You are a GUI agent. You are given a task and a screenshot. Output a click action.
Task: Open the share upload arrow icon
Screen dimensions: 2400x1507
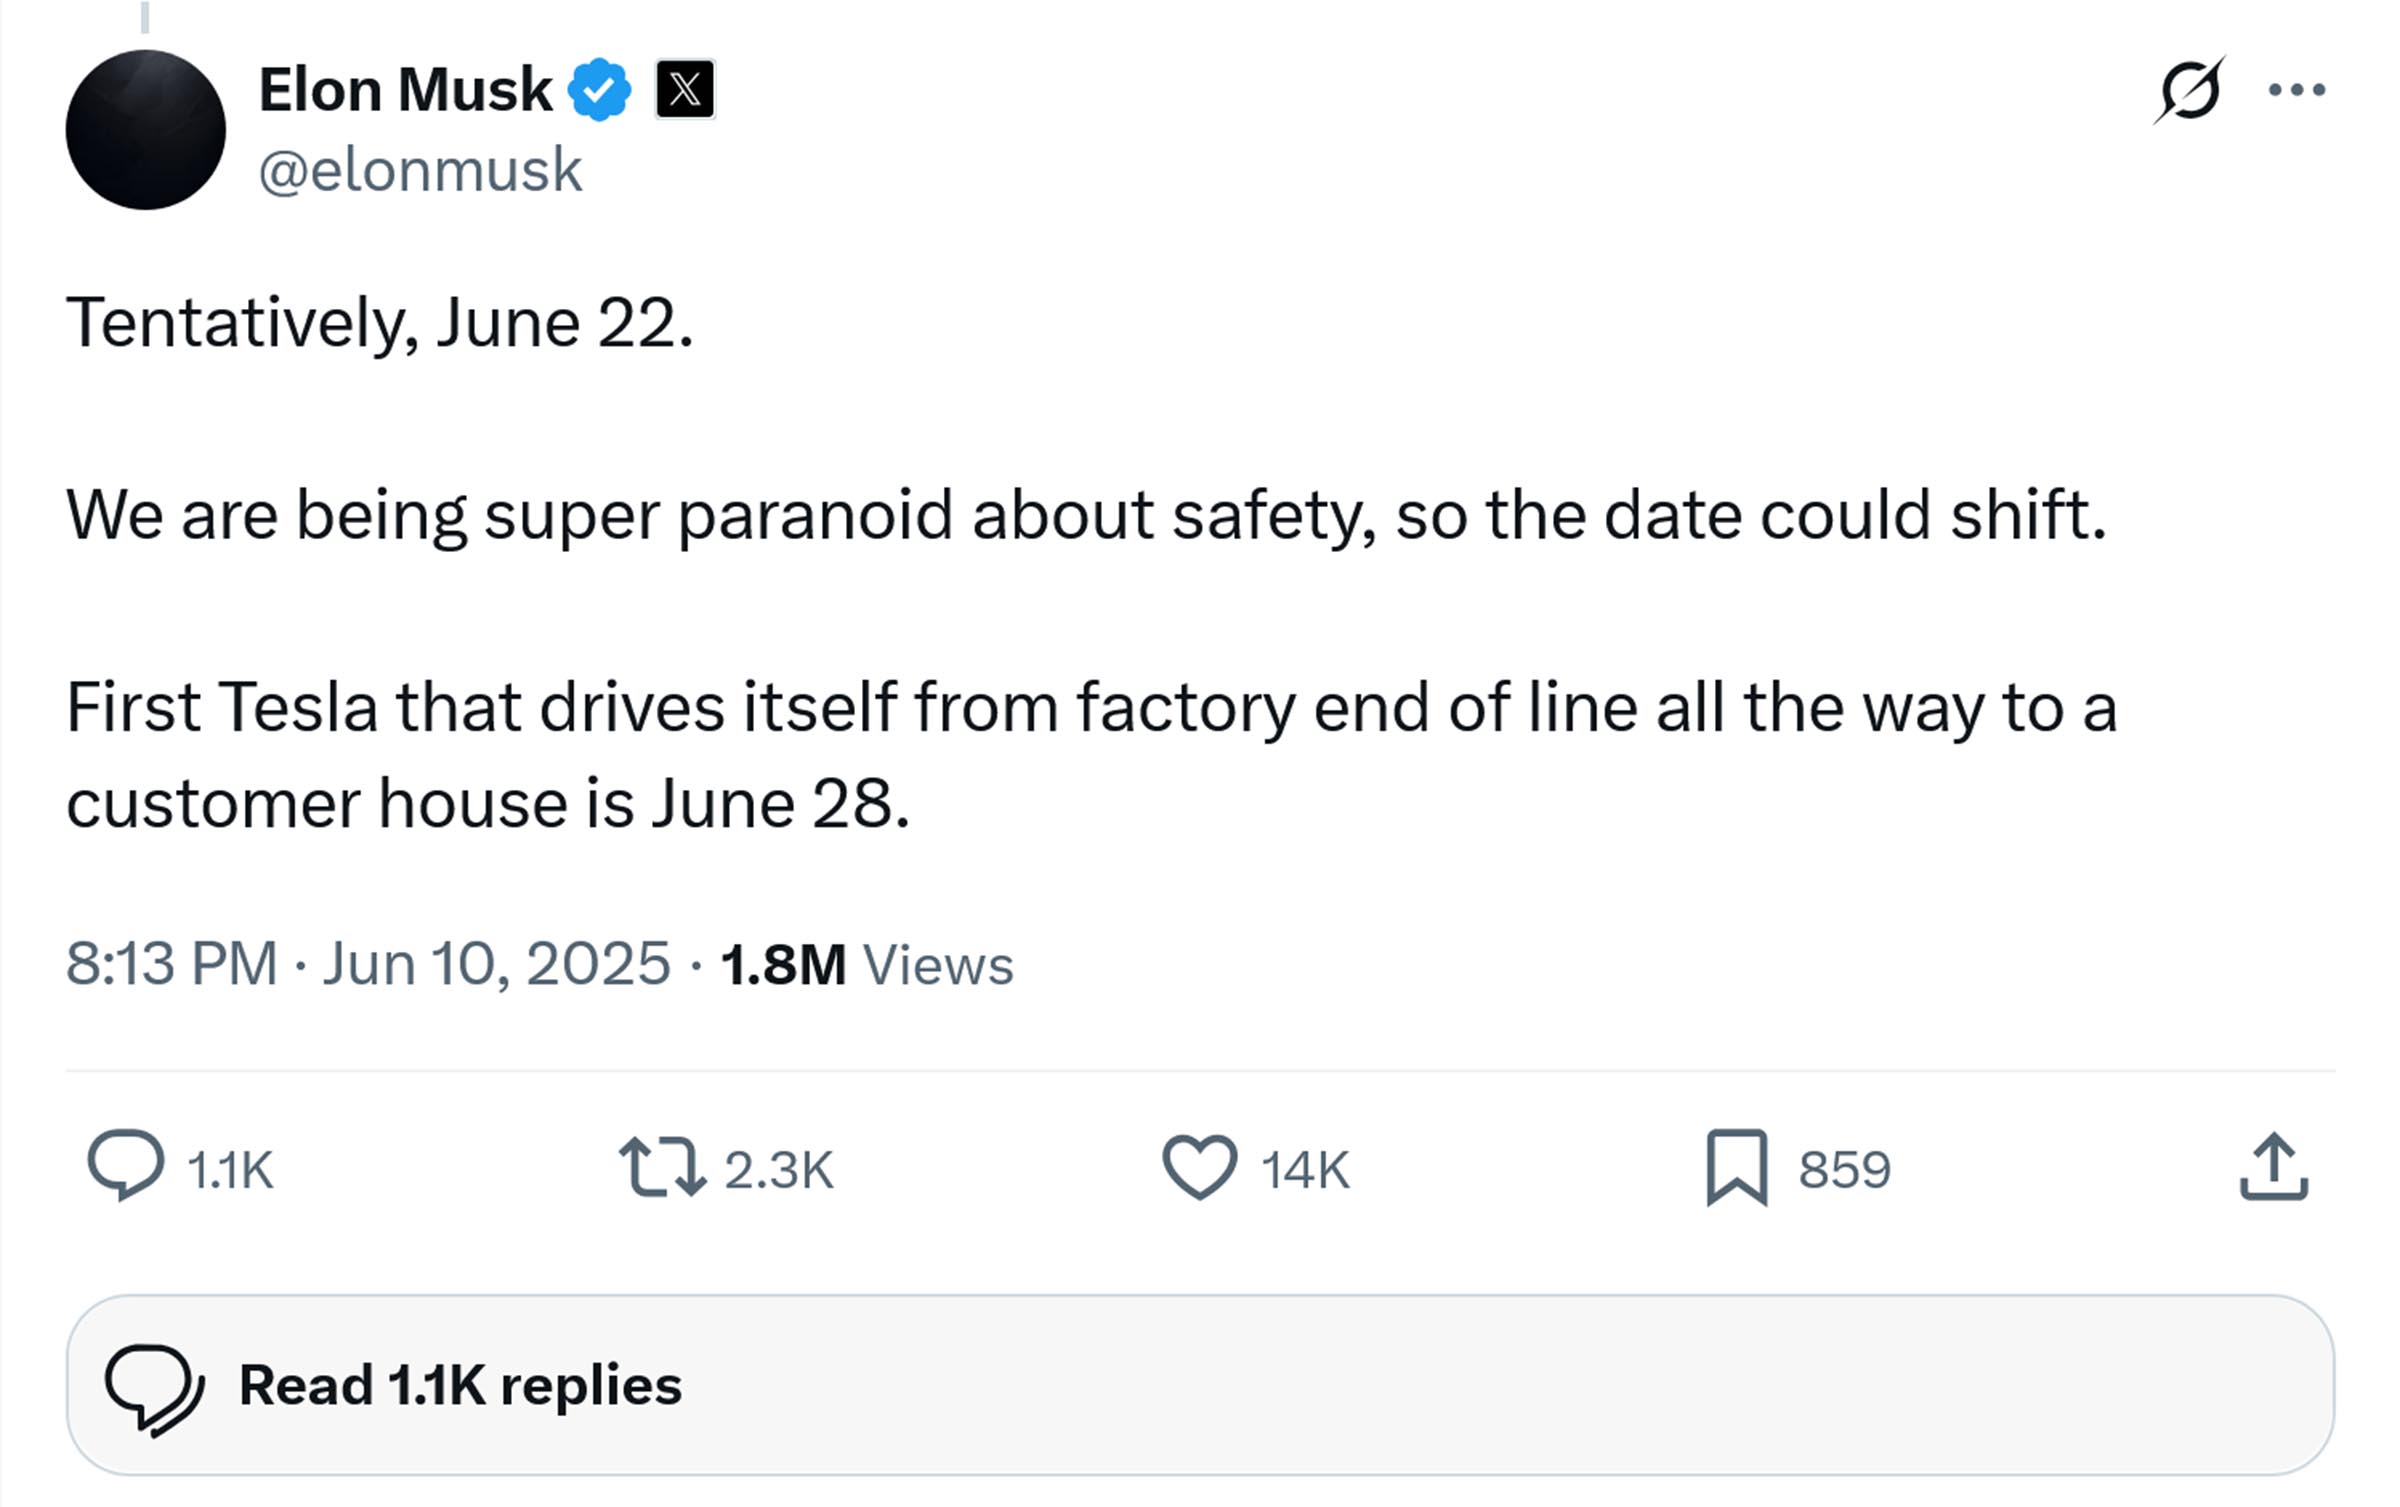coord(2273,1166)
